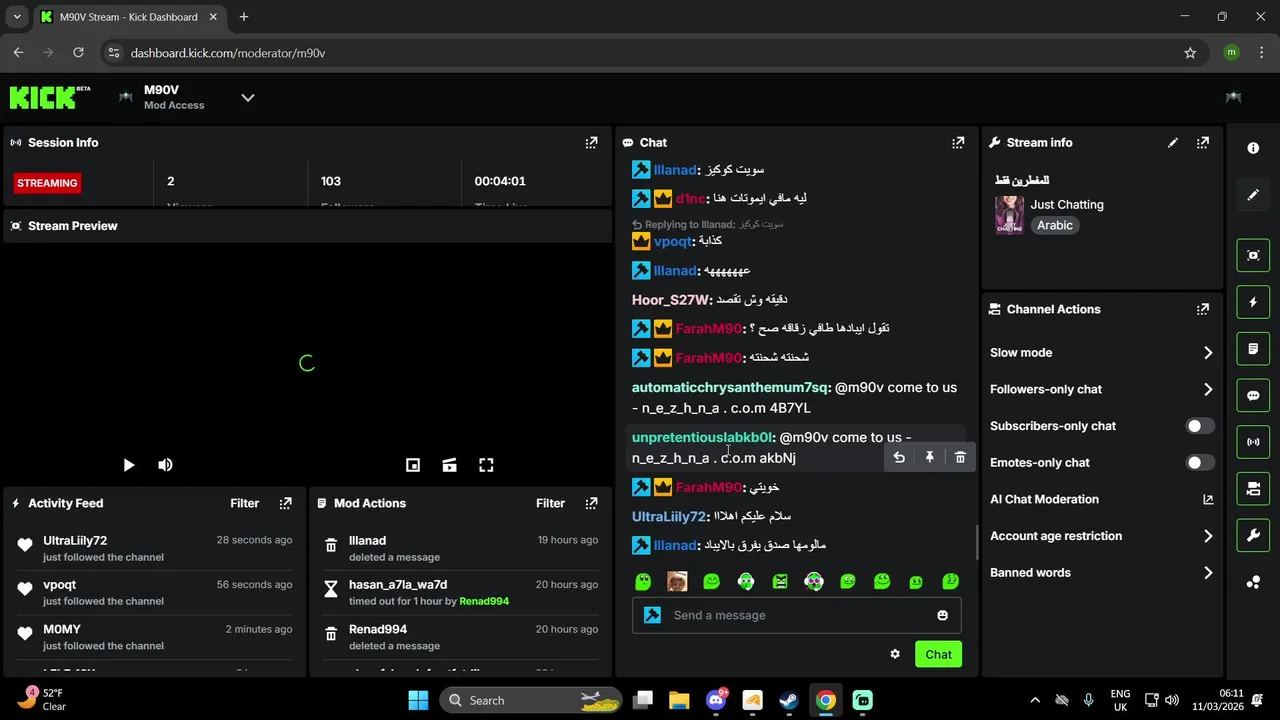Pop out the Chat panel
The image size is (1280, 720).
[x=958, y=143]
